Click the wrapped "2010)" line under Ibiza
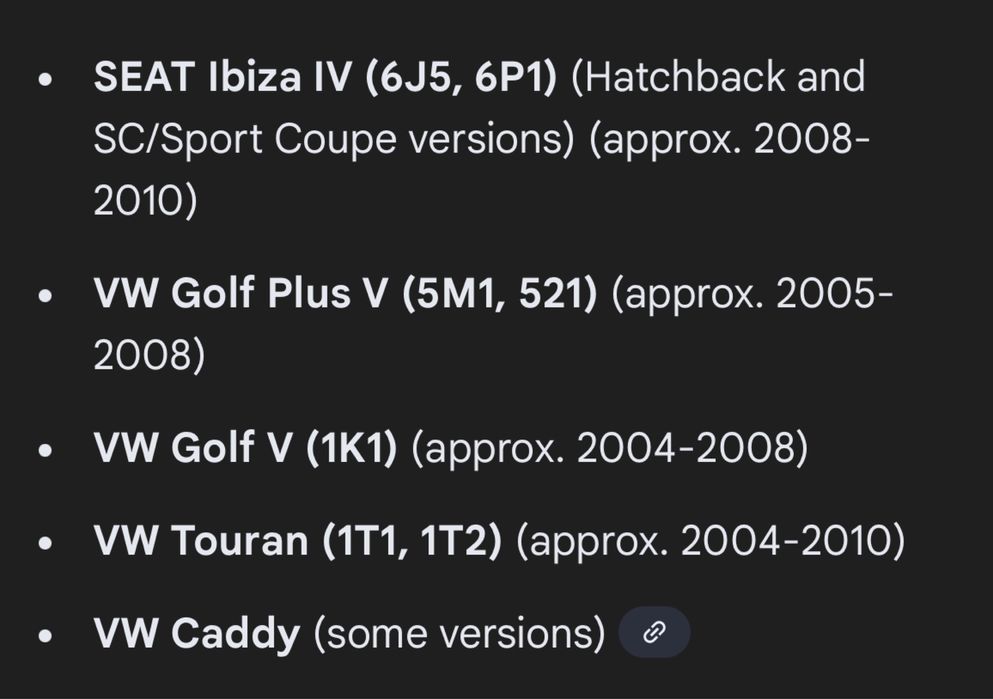 [145, 202]
